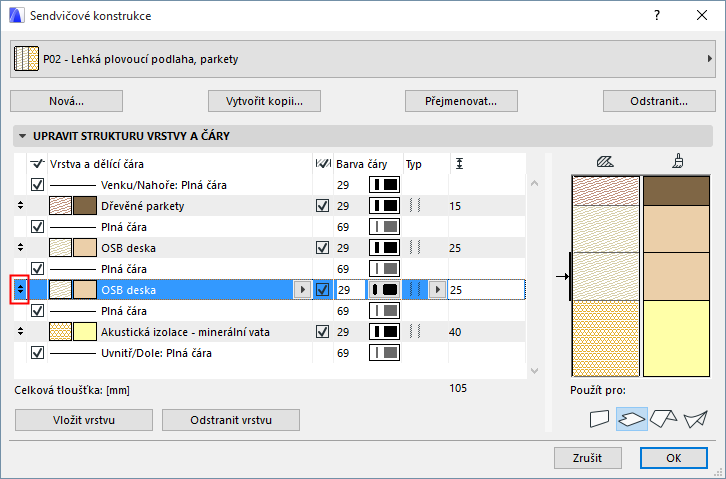Click the drag handle of Dřevěné parkety layer
The height and width of the screenshot is (479, 726).
pos(21,206)
